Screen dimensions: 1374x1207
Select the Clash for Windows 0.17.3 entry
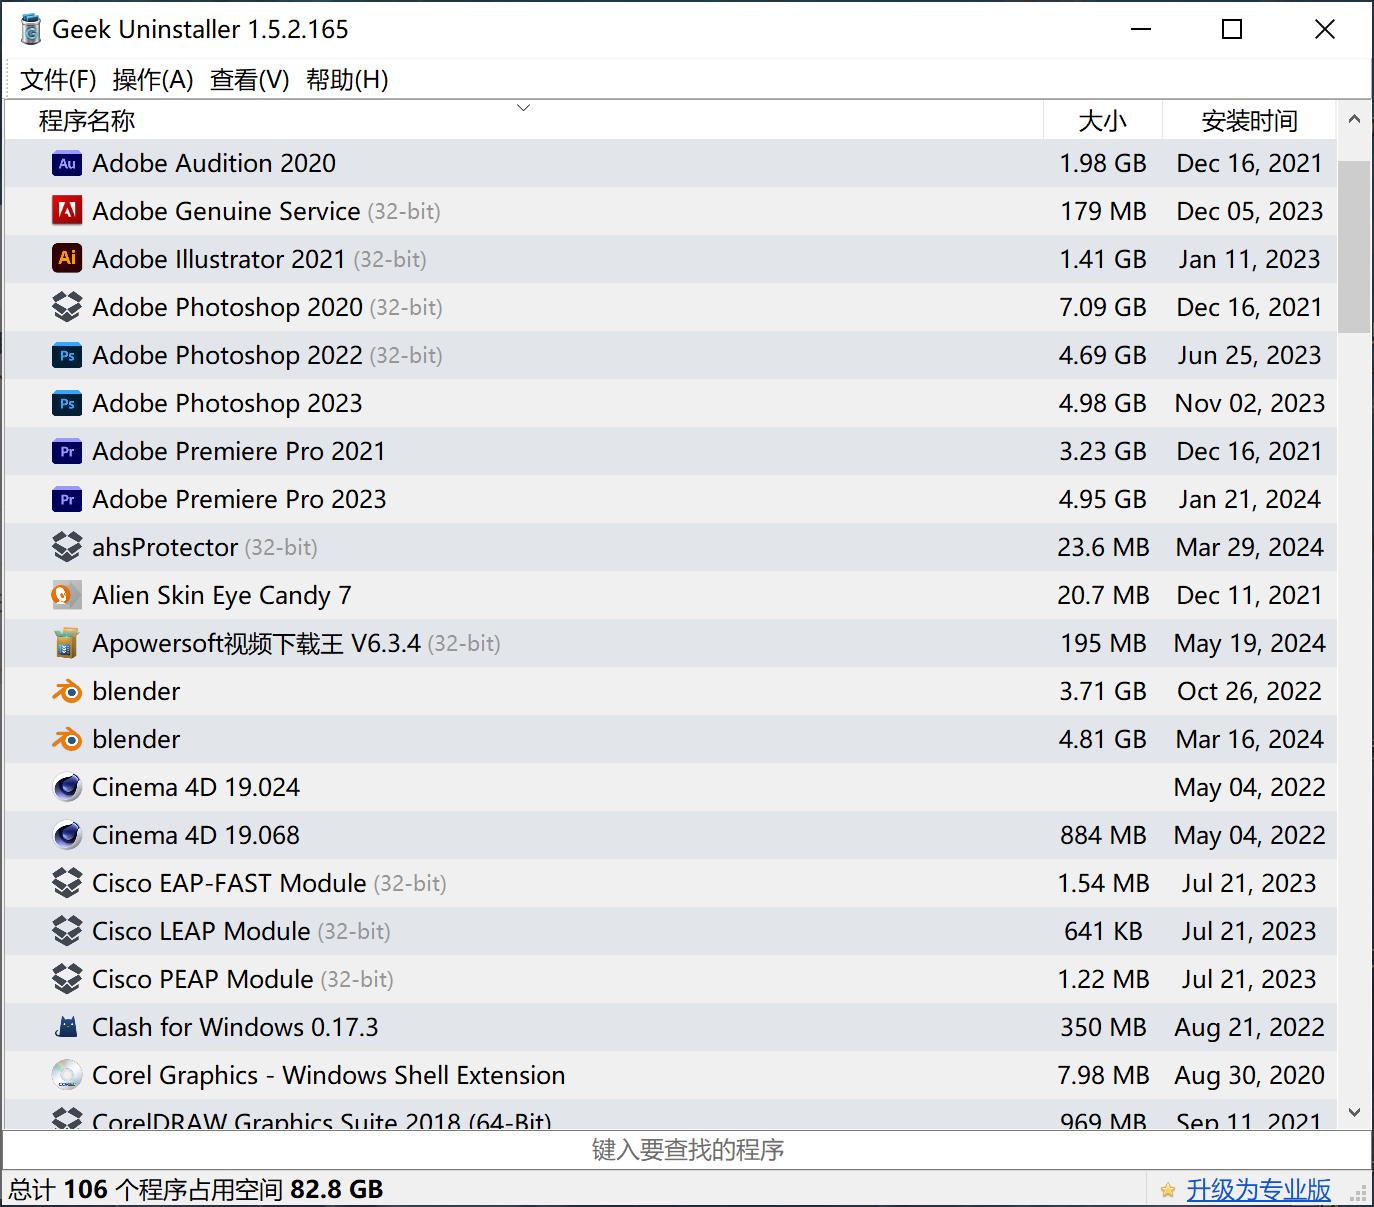pos(671,1027)
